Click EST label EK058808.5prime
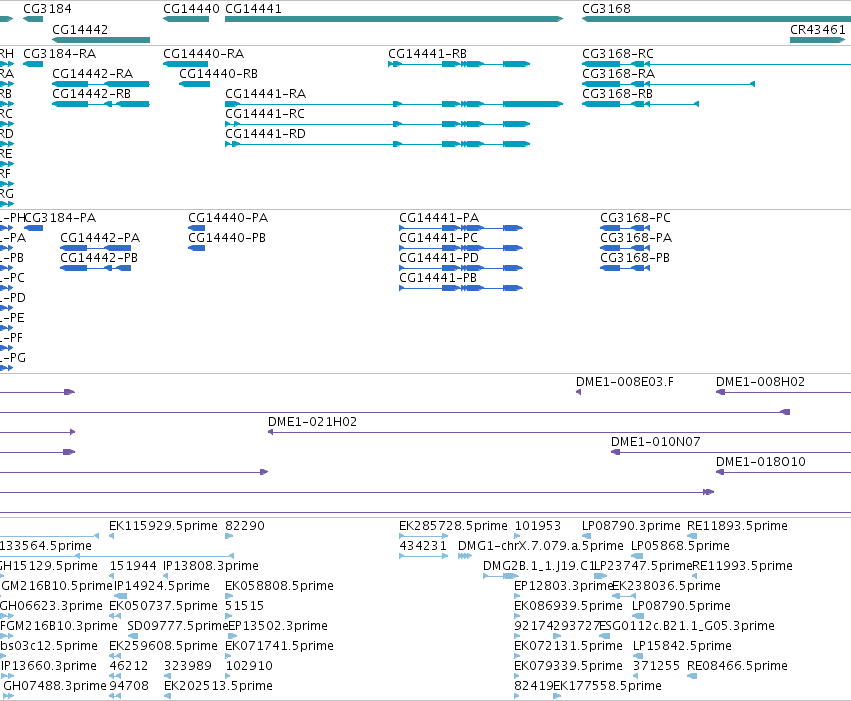Image resolution: width=851 pixels, height=701 pixels. tap(280, 586)
